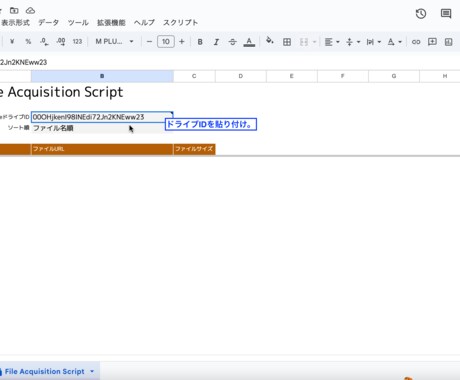
Task: Click the ソート順 label cell
Action: click(18, 128)
